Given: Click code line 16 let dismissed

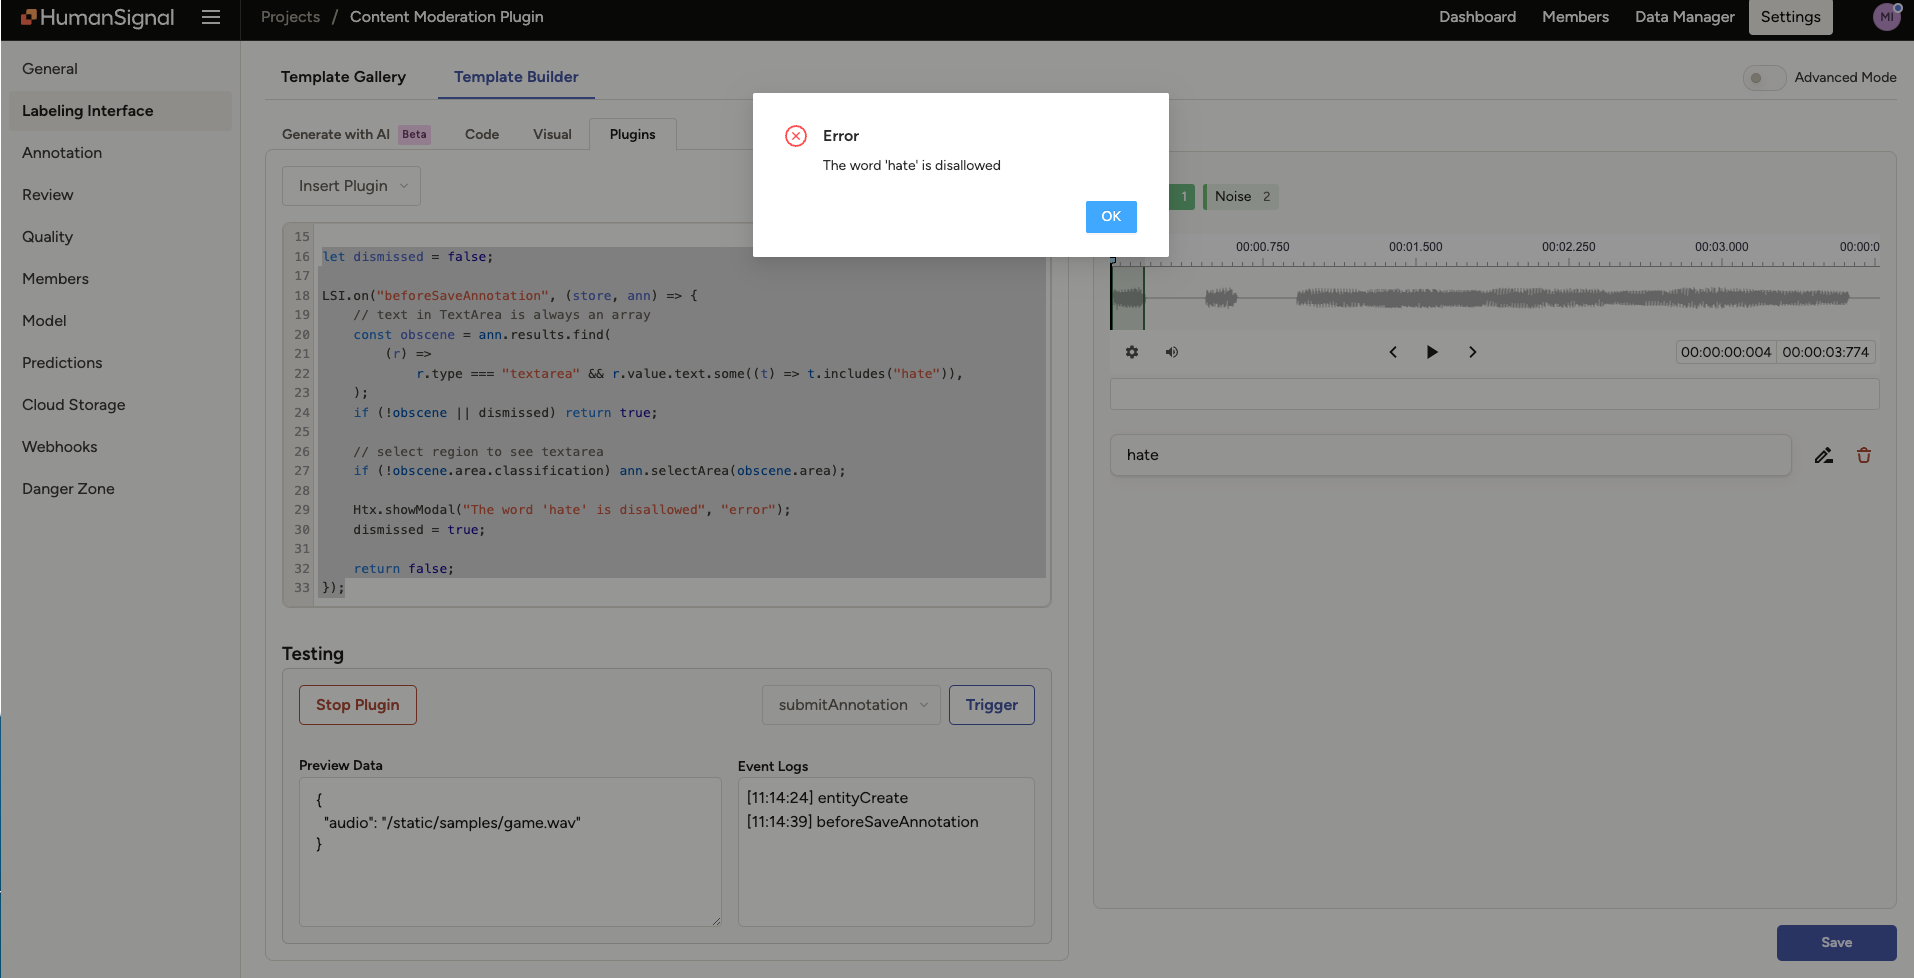Looking at the screenshot, I should (408, 257).
